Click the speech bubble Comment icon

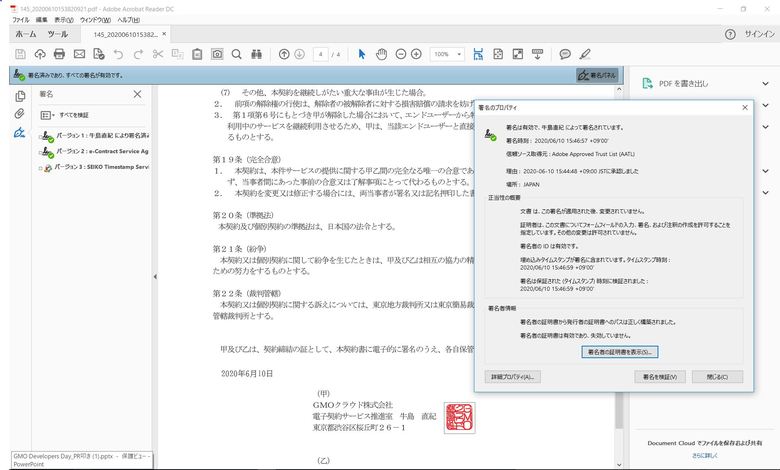(x=565, y=54)
